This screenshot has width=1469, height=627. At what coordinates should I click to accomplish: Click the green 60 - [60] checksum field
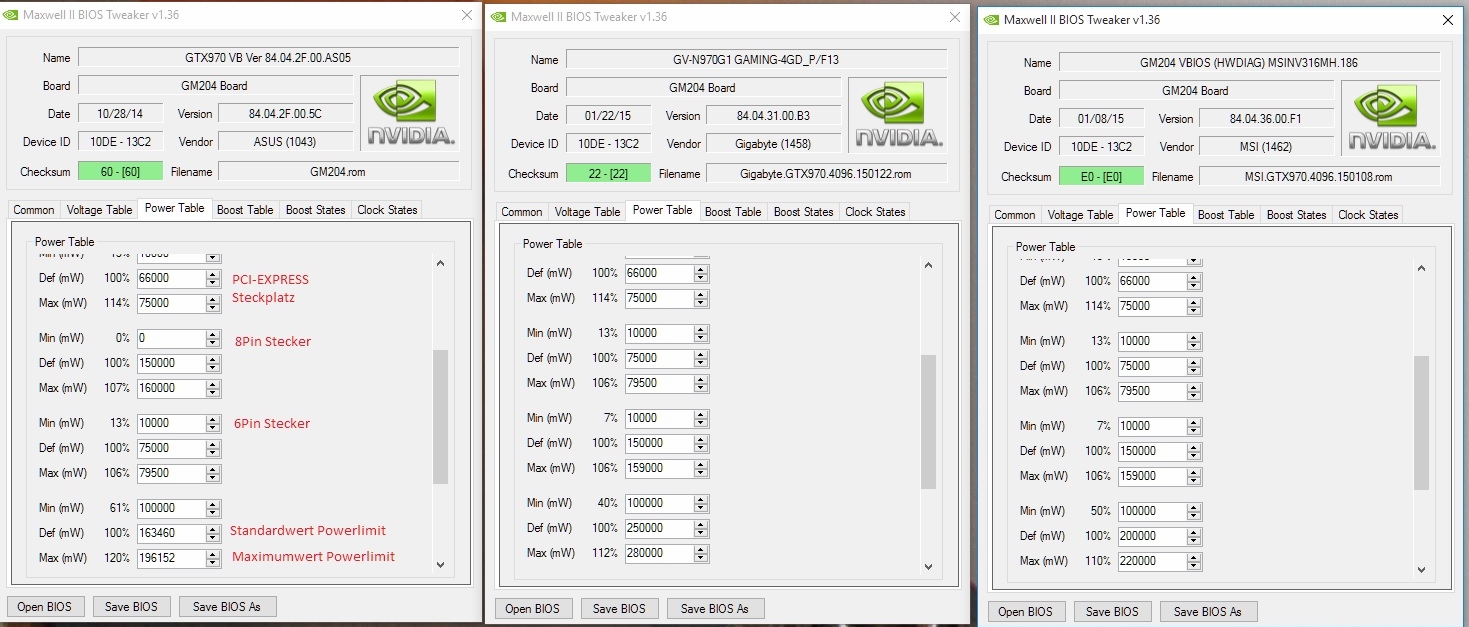click(121, 172)
